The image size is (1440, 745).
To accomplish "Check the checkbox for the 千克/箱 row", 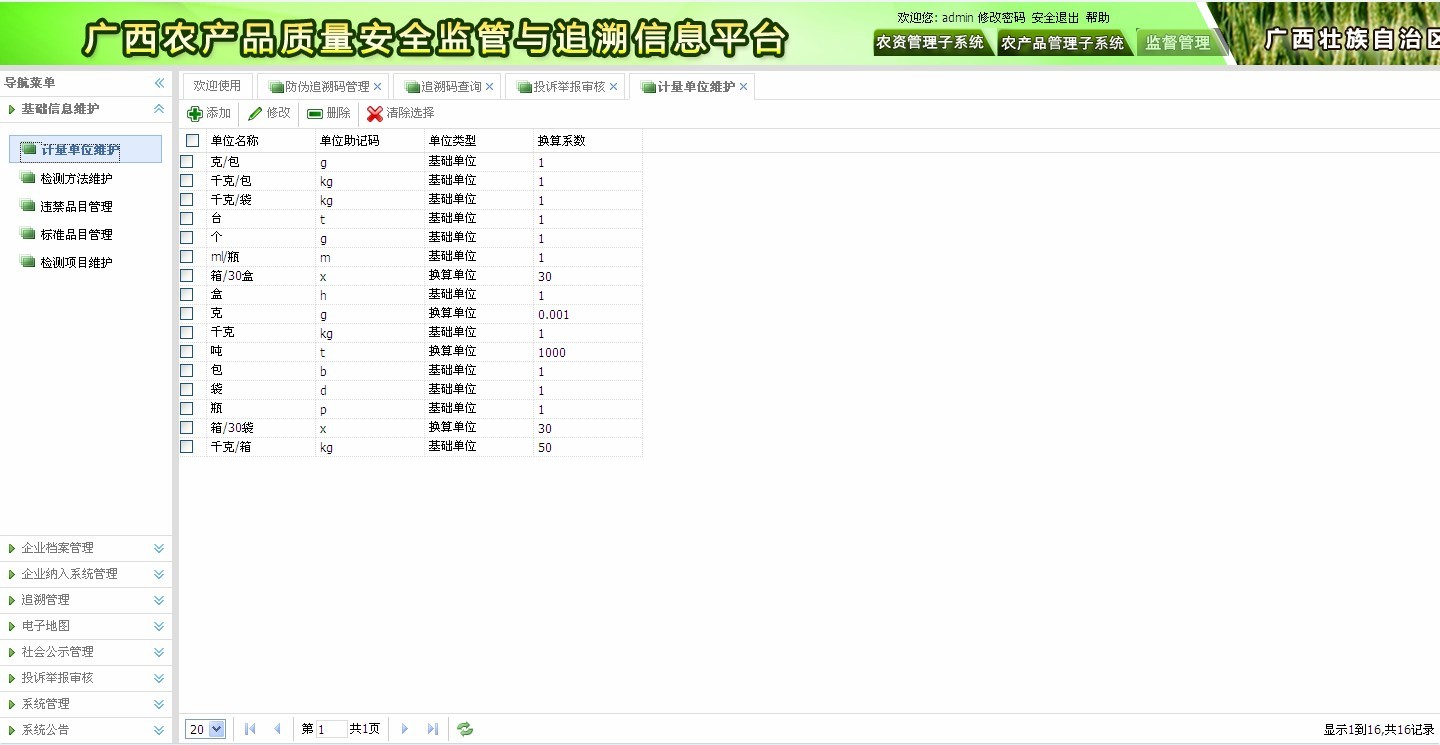I will coord(186,446).
